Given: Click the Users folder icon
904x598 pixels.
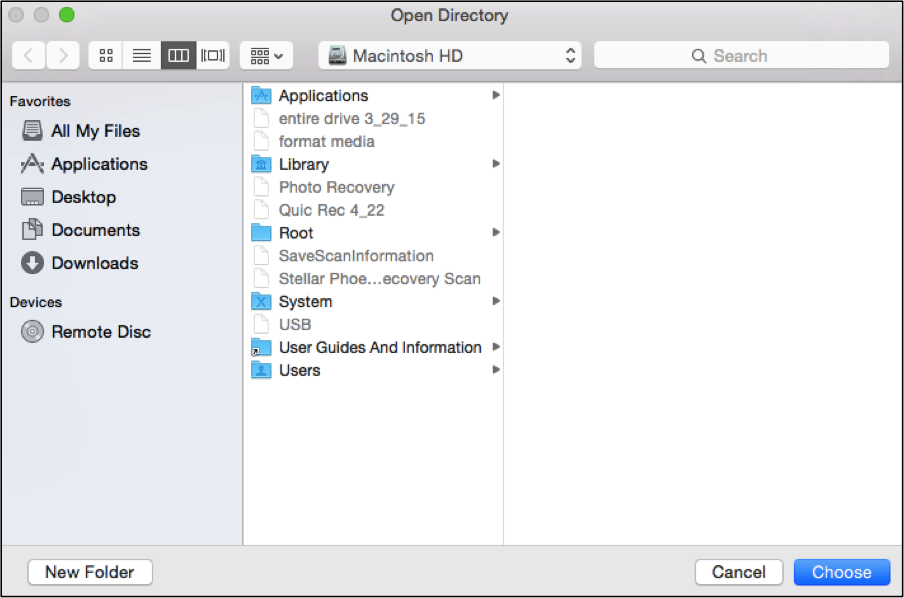Looking at the screenshot, I should click(x=261, y=370).
